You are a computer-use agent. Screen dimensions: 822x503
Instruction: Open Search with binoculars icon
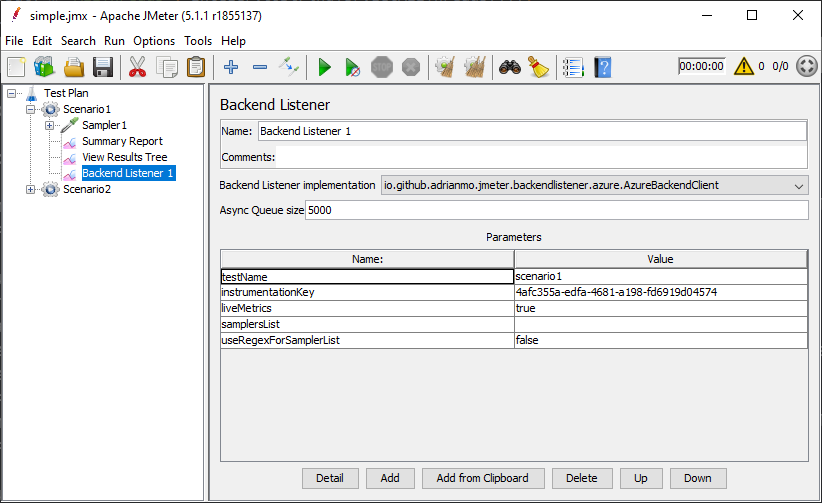[x=510, y=67]
